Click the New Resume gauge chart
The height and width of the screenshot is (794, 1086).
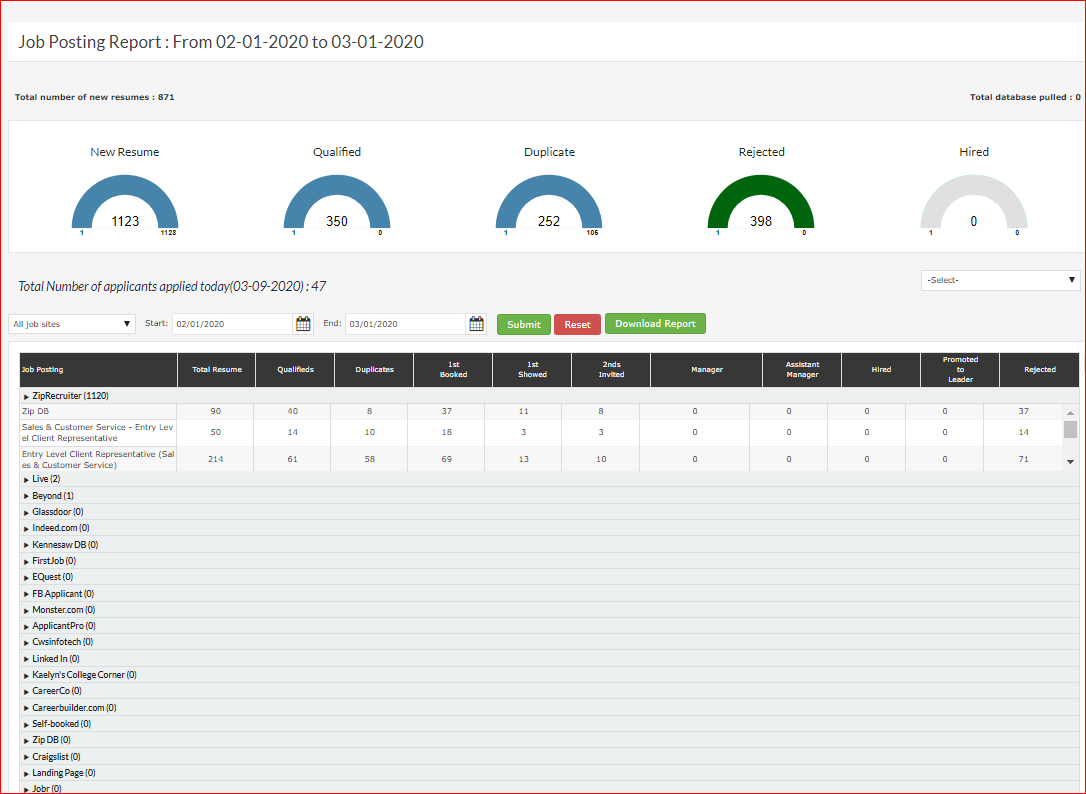(125, 203)
